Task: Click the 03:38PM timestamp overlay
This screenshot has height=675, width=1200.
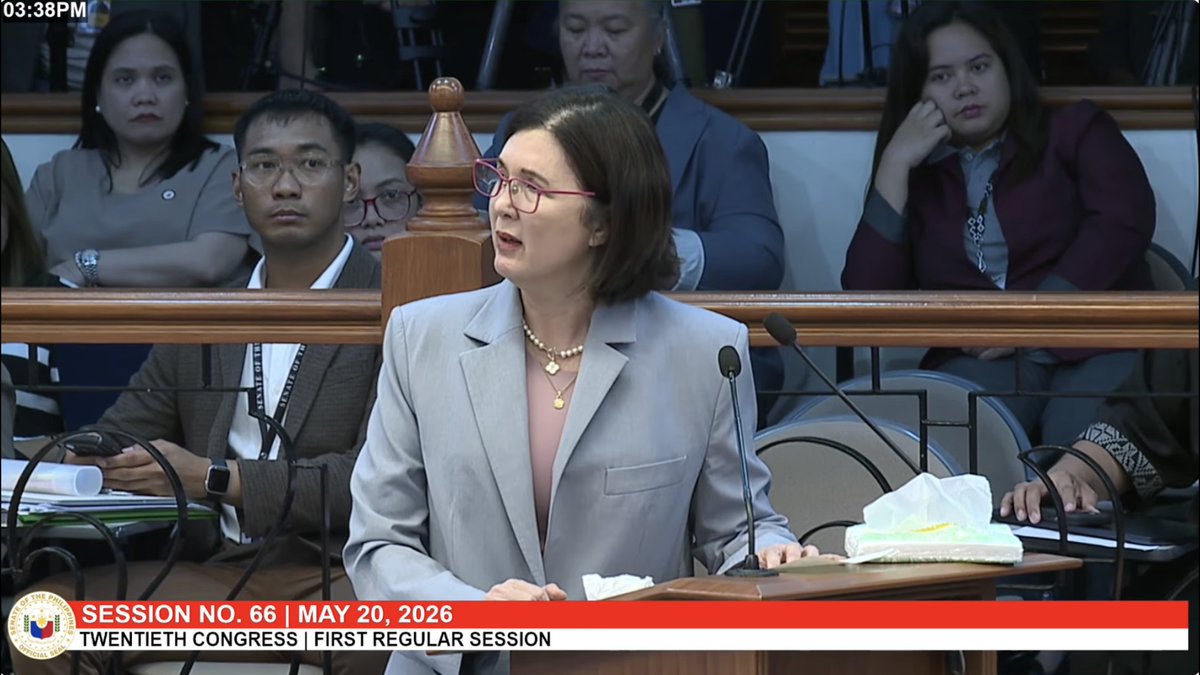Action: point(44,10)
